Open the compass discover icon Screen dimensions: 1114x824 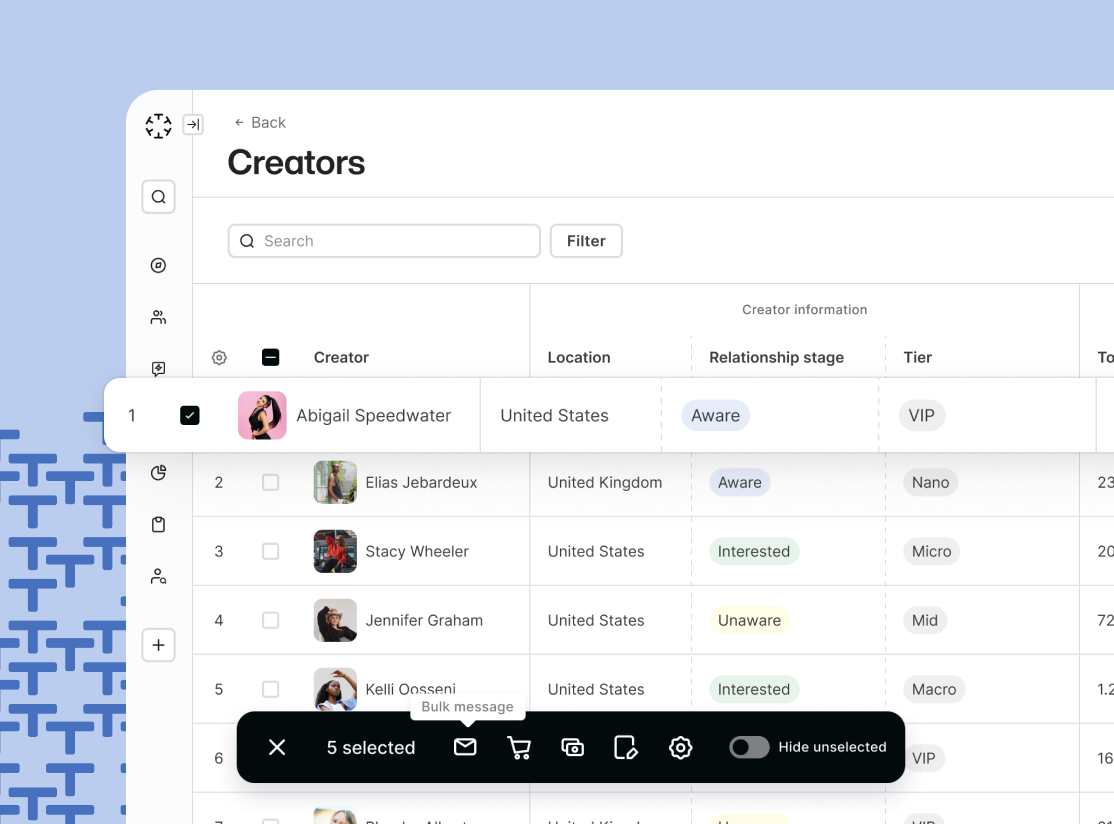(158, 265)
